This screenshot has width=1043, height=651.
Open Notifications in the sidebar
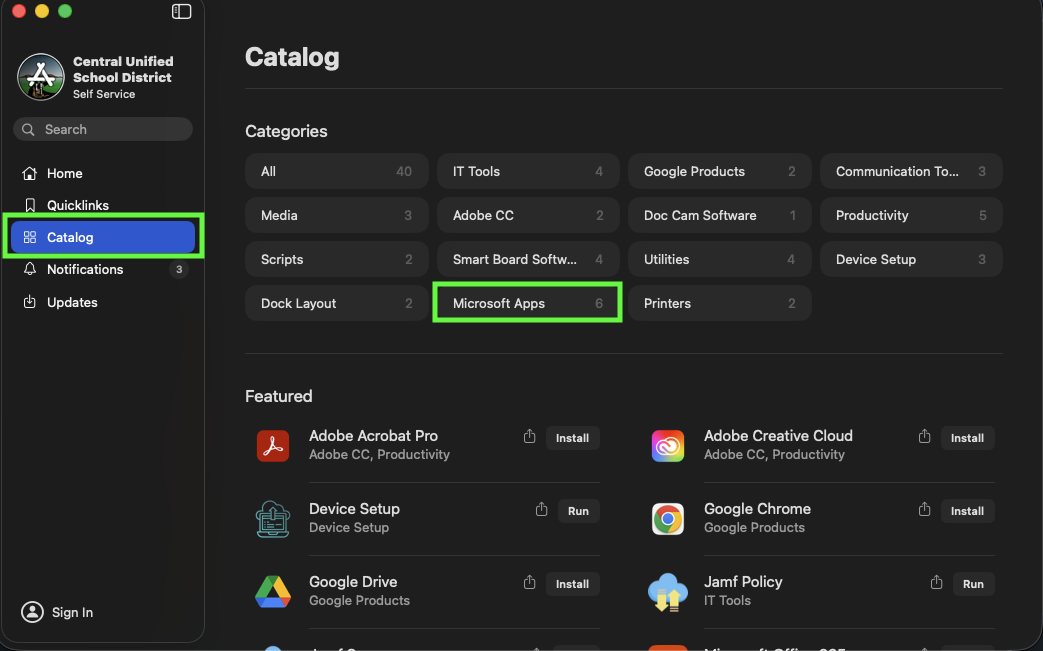pyautogui.click(x=103, y=269)
